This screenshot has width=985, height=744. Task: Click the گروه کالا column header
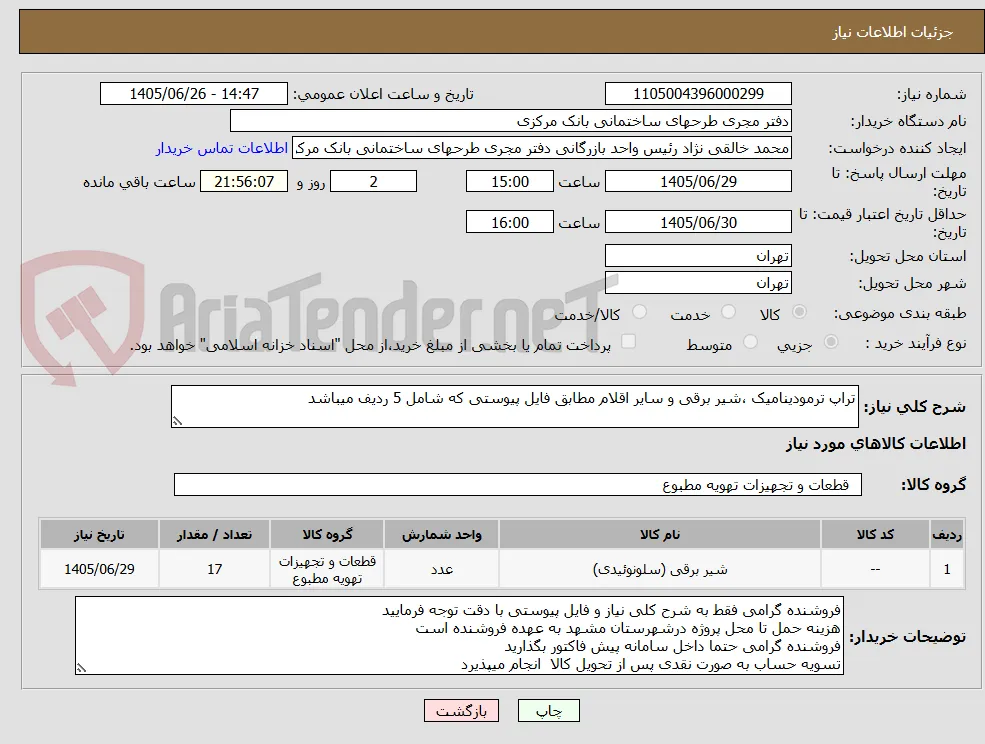(327, 534)
